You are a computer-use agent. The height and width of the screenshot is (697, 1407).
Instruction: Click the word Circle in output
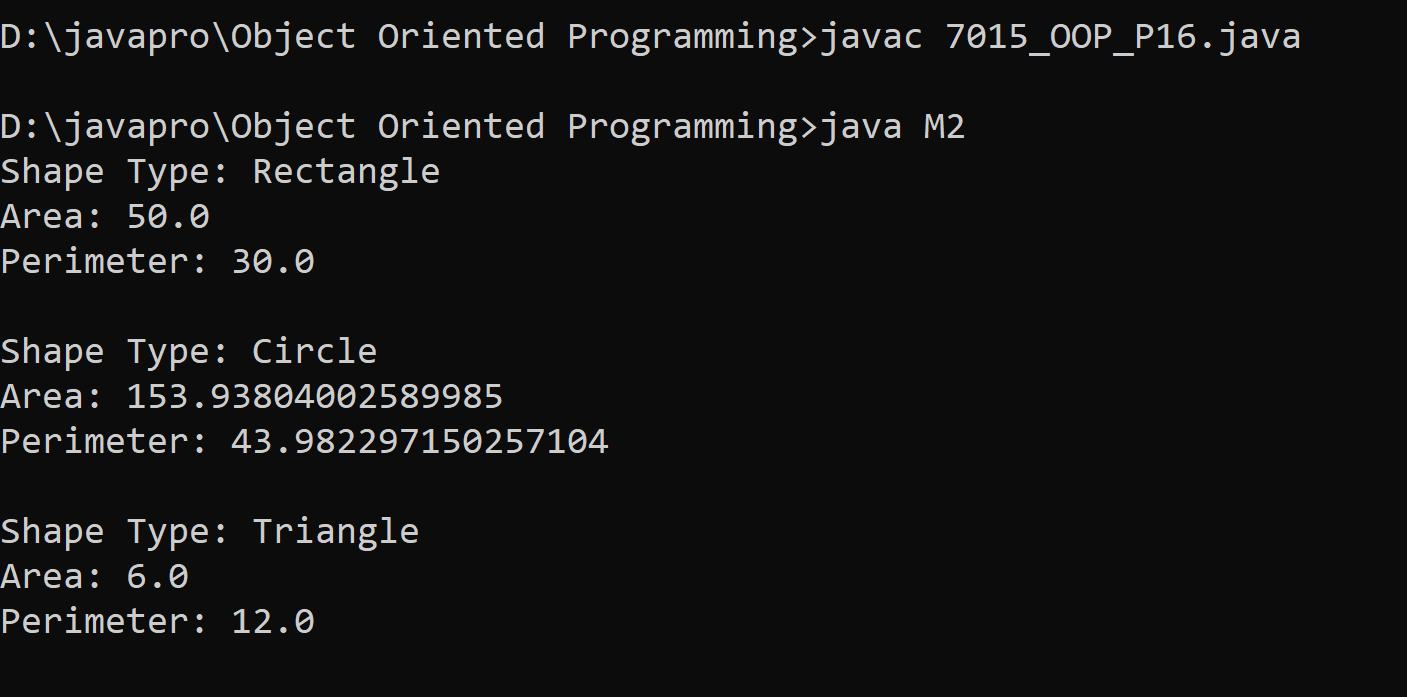(x=314, y=352)
